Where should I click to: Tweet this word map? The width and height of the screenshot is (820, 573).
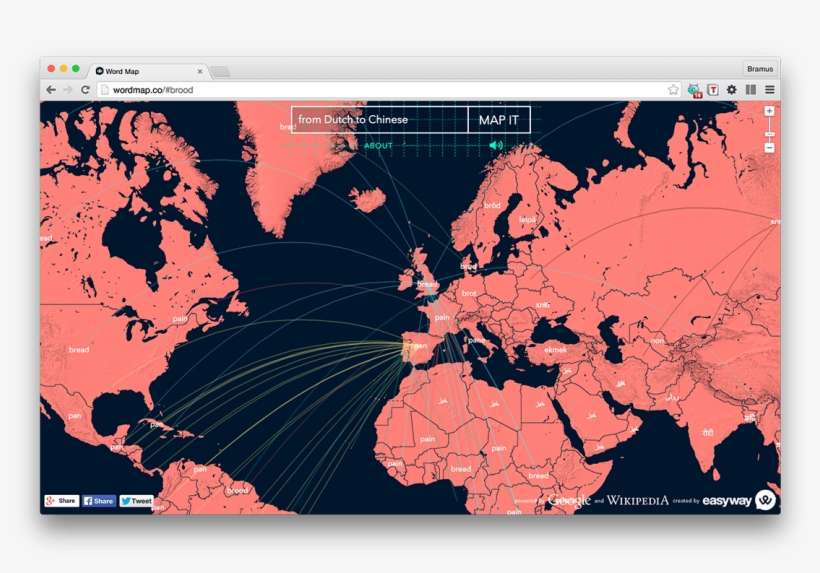point(137,501)
